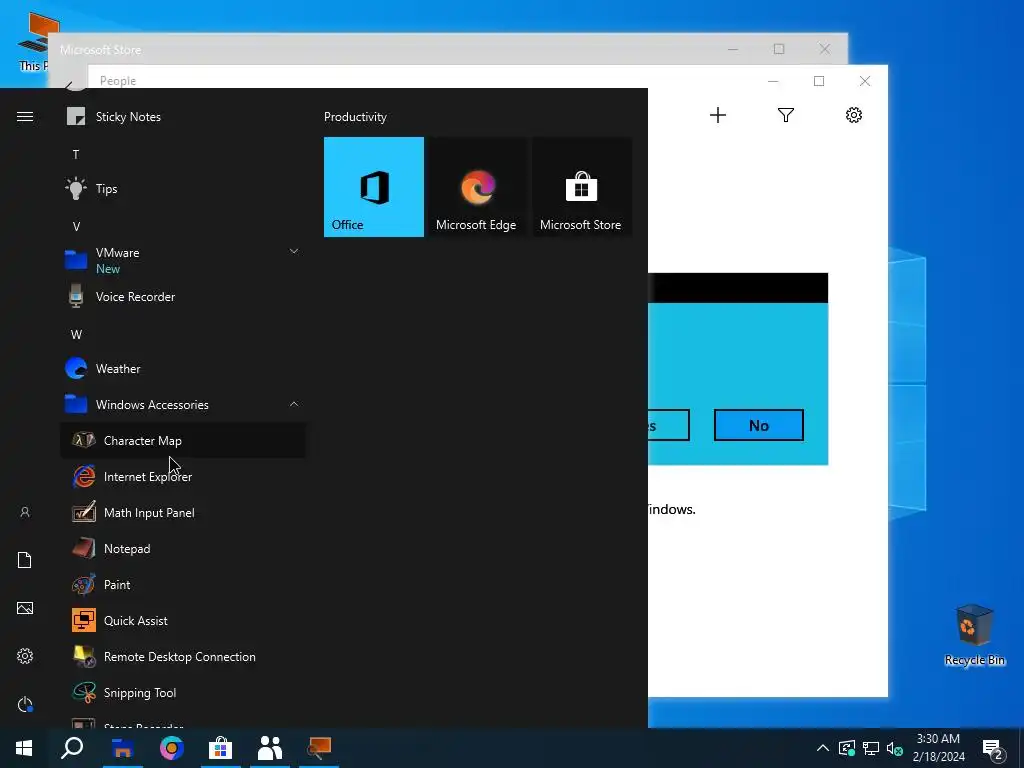Open the user account icon in Start sidebar
This screenshot has width=1024, height=768.
tap(25, 513)
